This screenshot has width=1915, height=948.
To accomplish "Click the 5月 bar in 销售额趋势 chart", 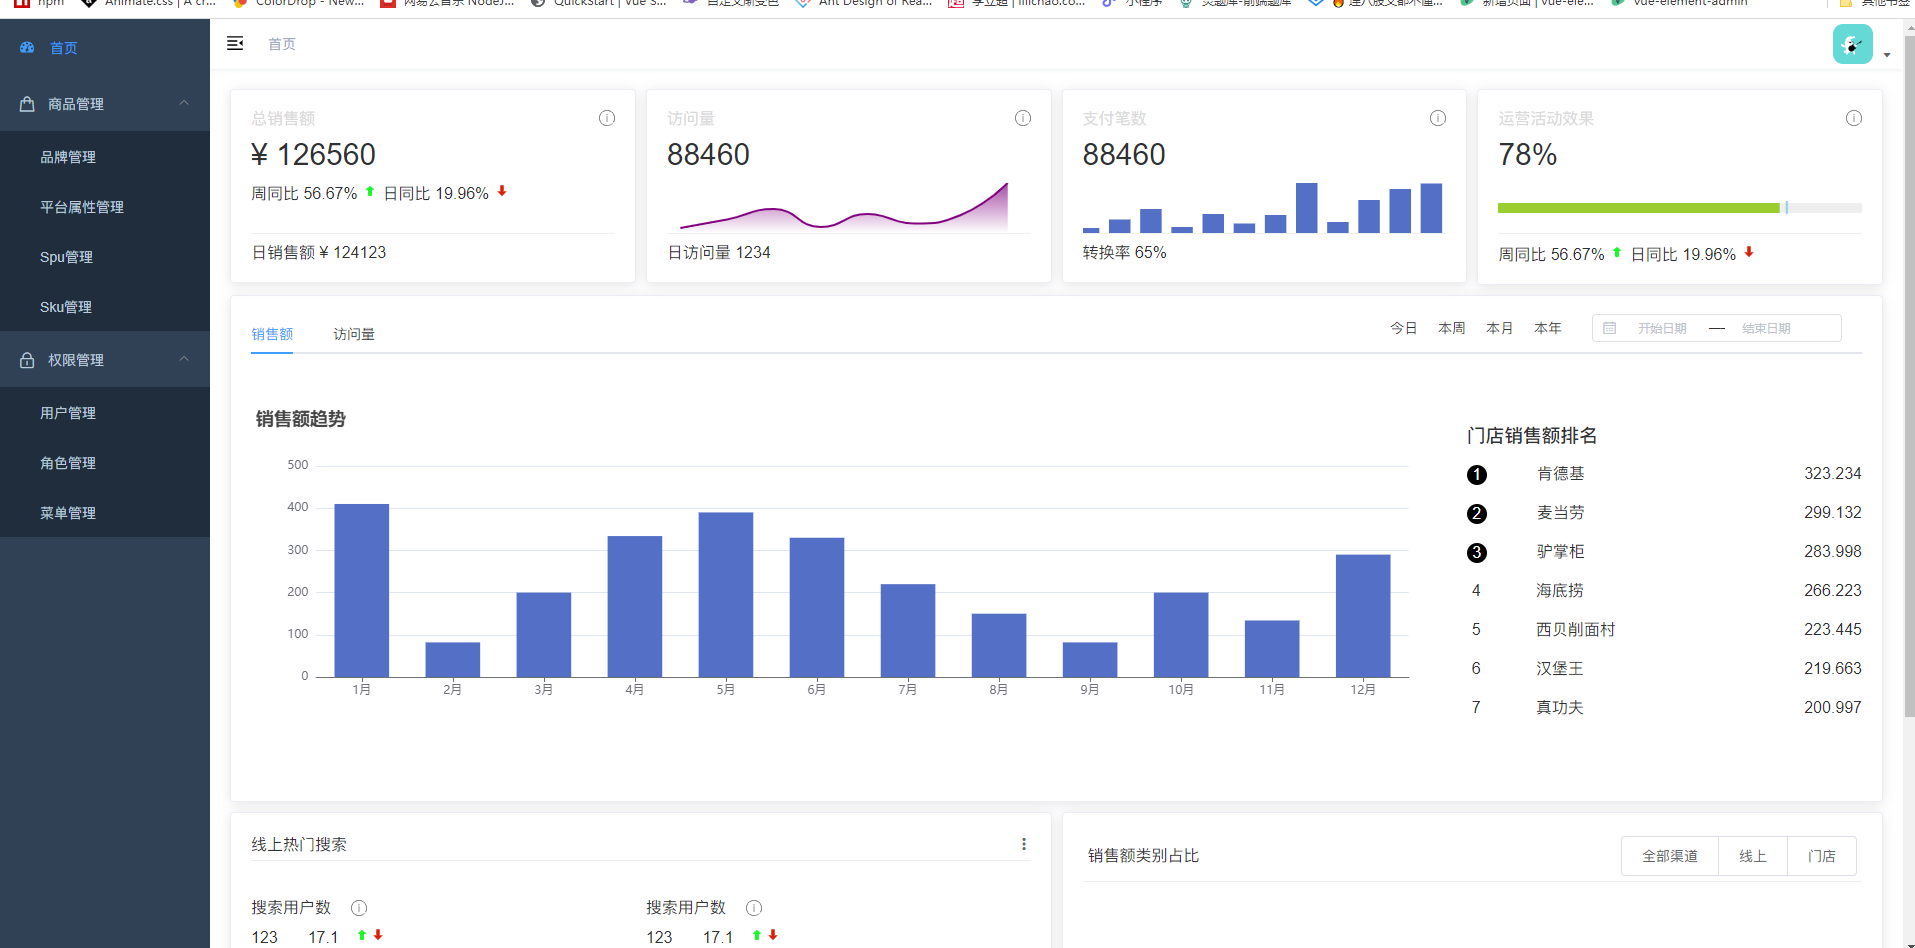I will pos(726,595).
